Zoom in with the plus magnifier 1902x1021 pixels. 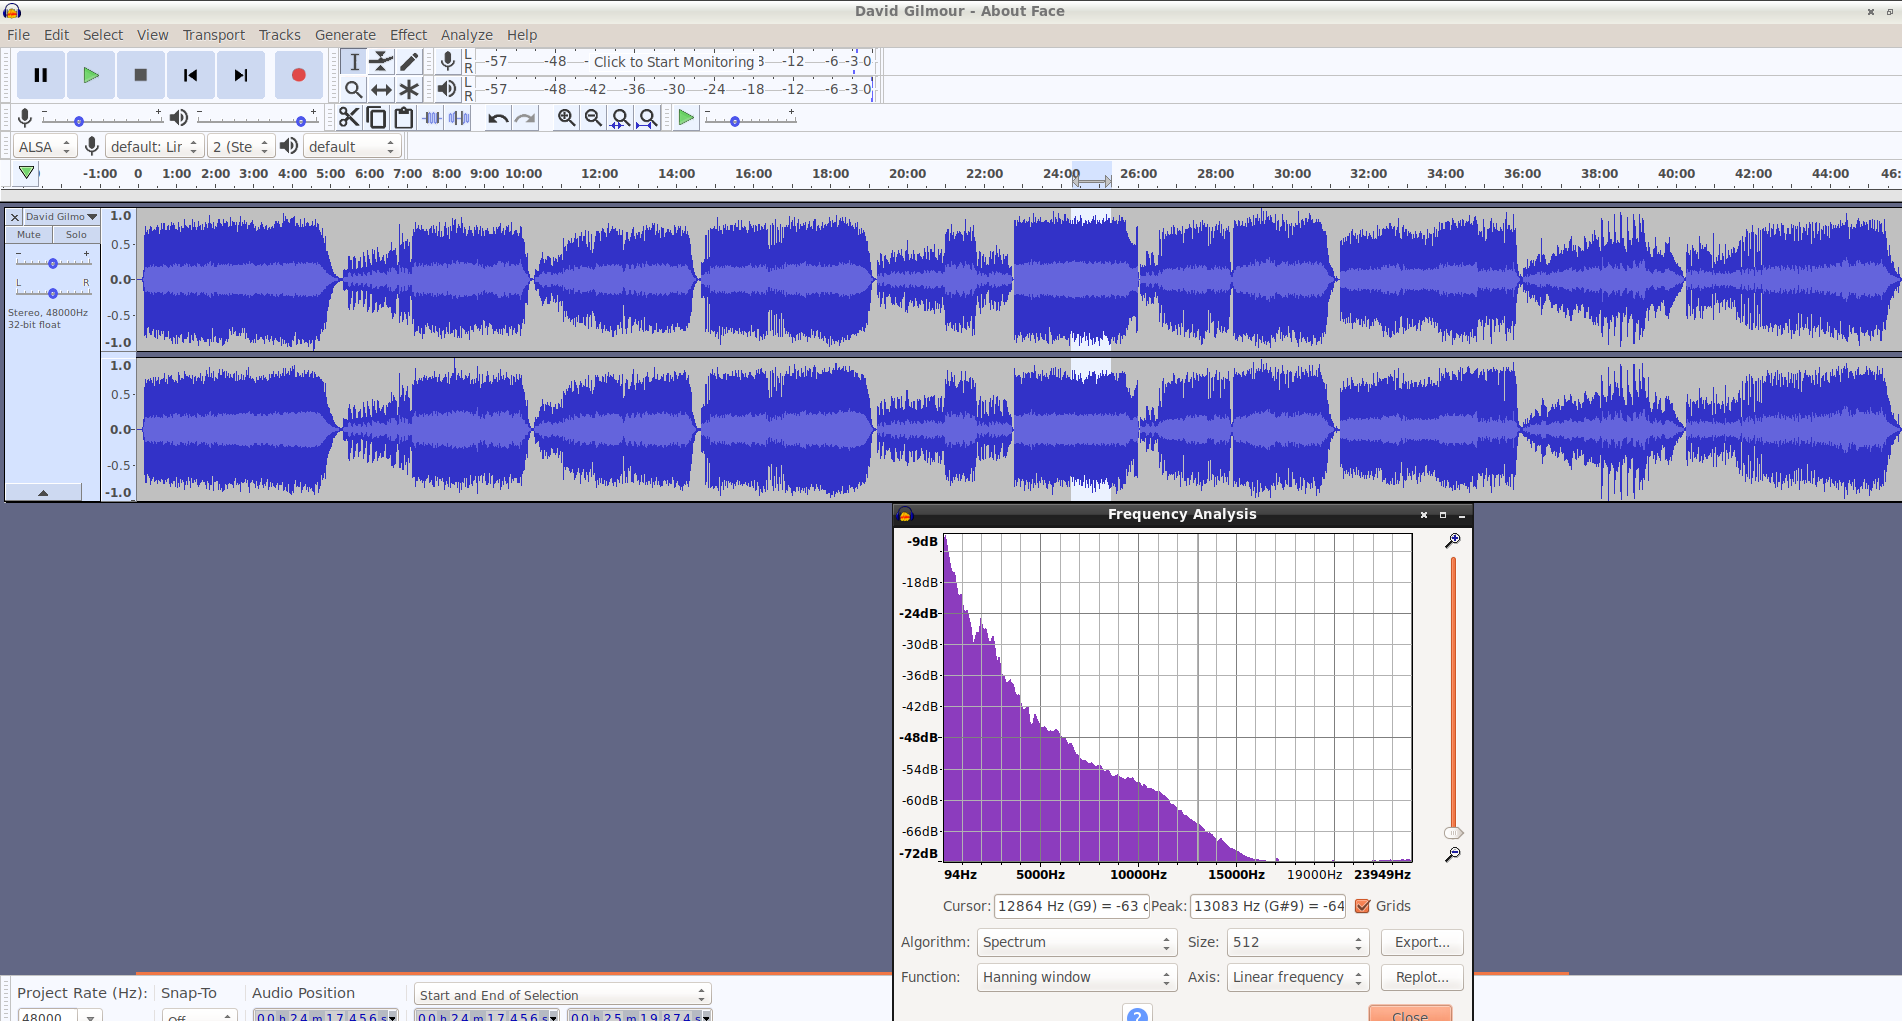tap(566, 118)
